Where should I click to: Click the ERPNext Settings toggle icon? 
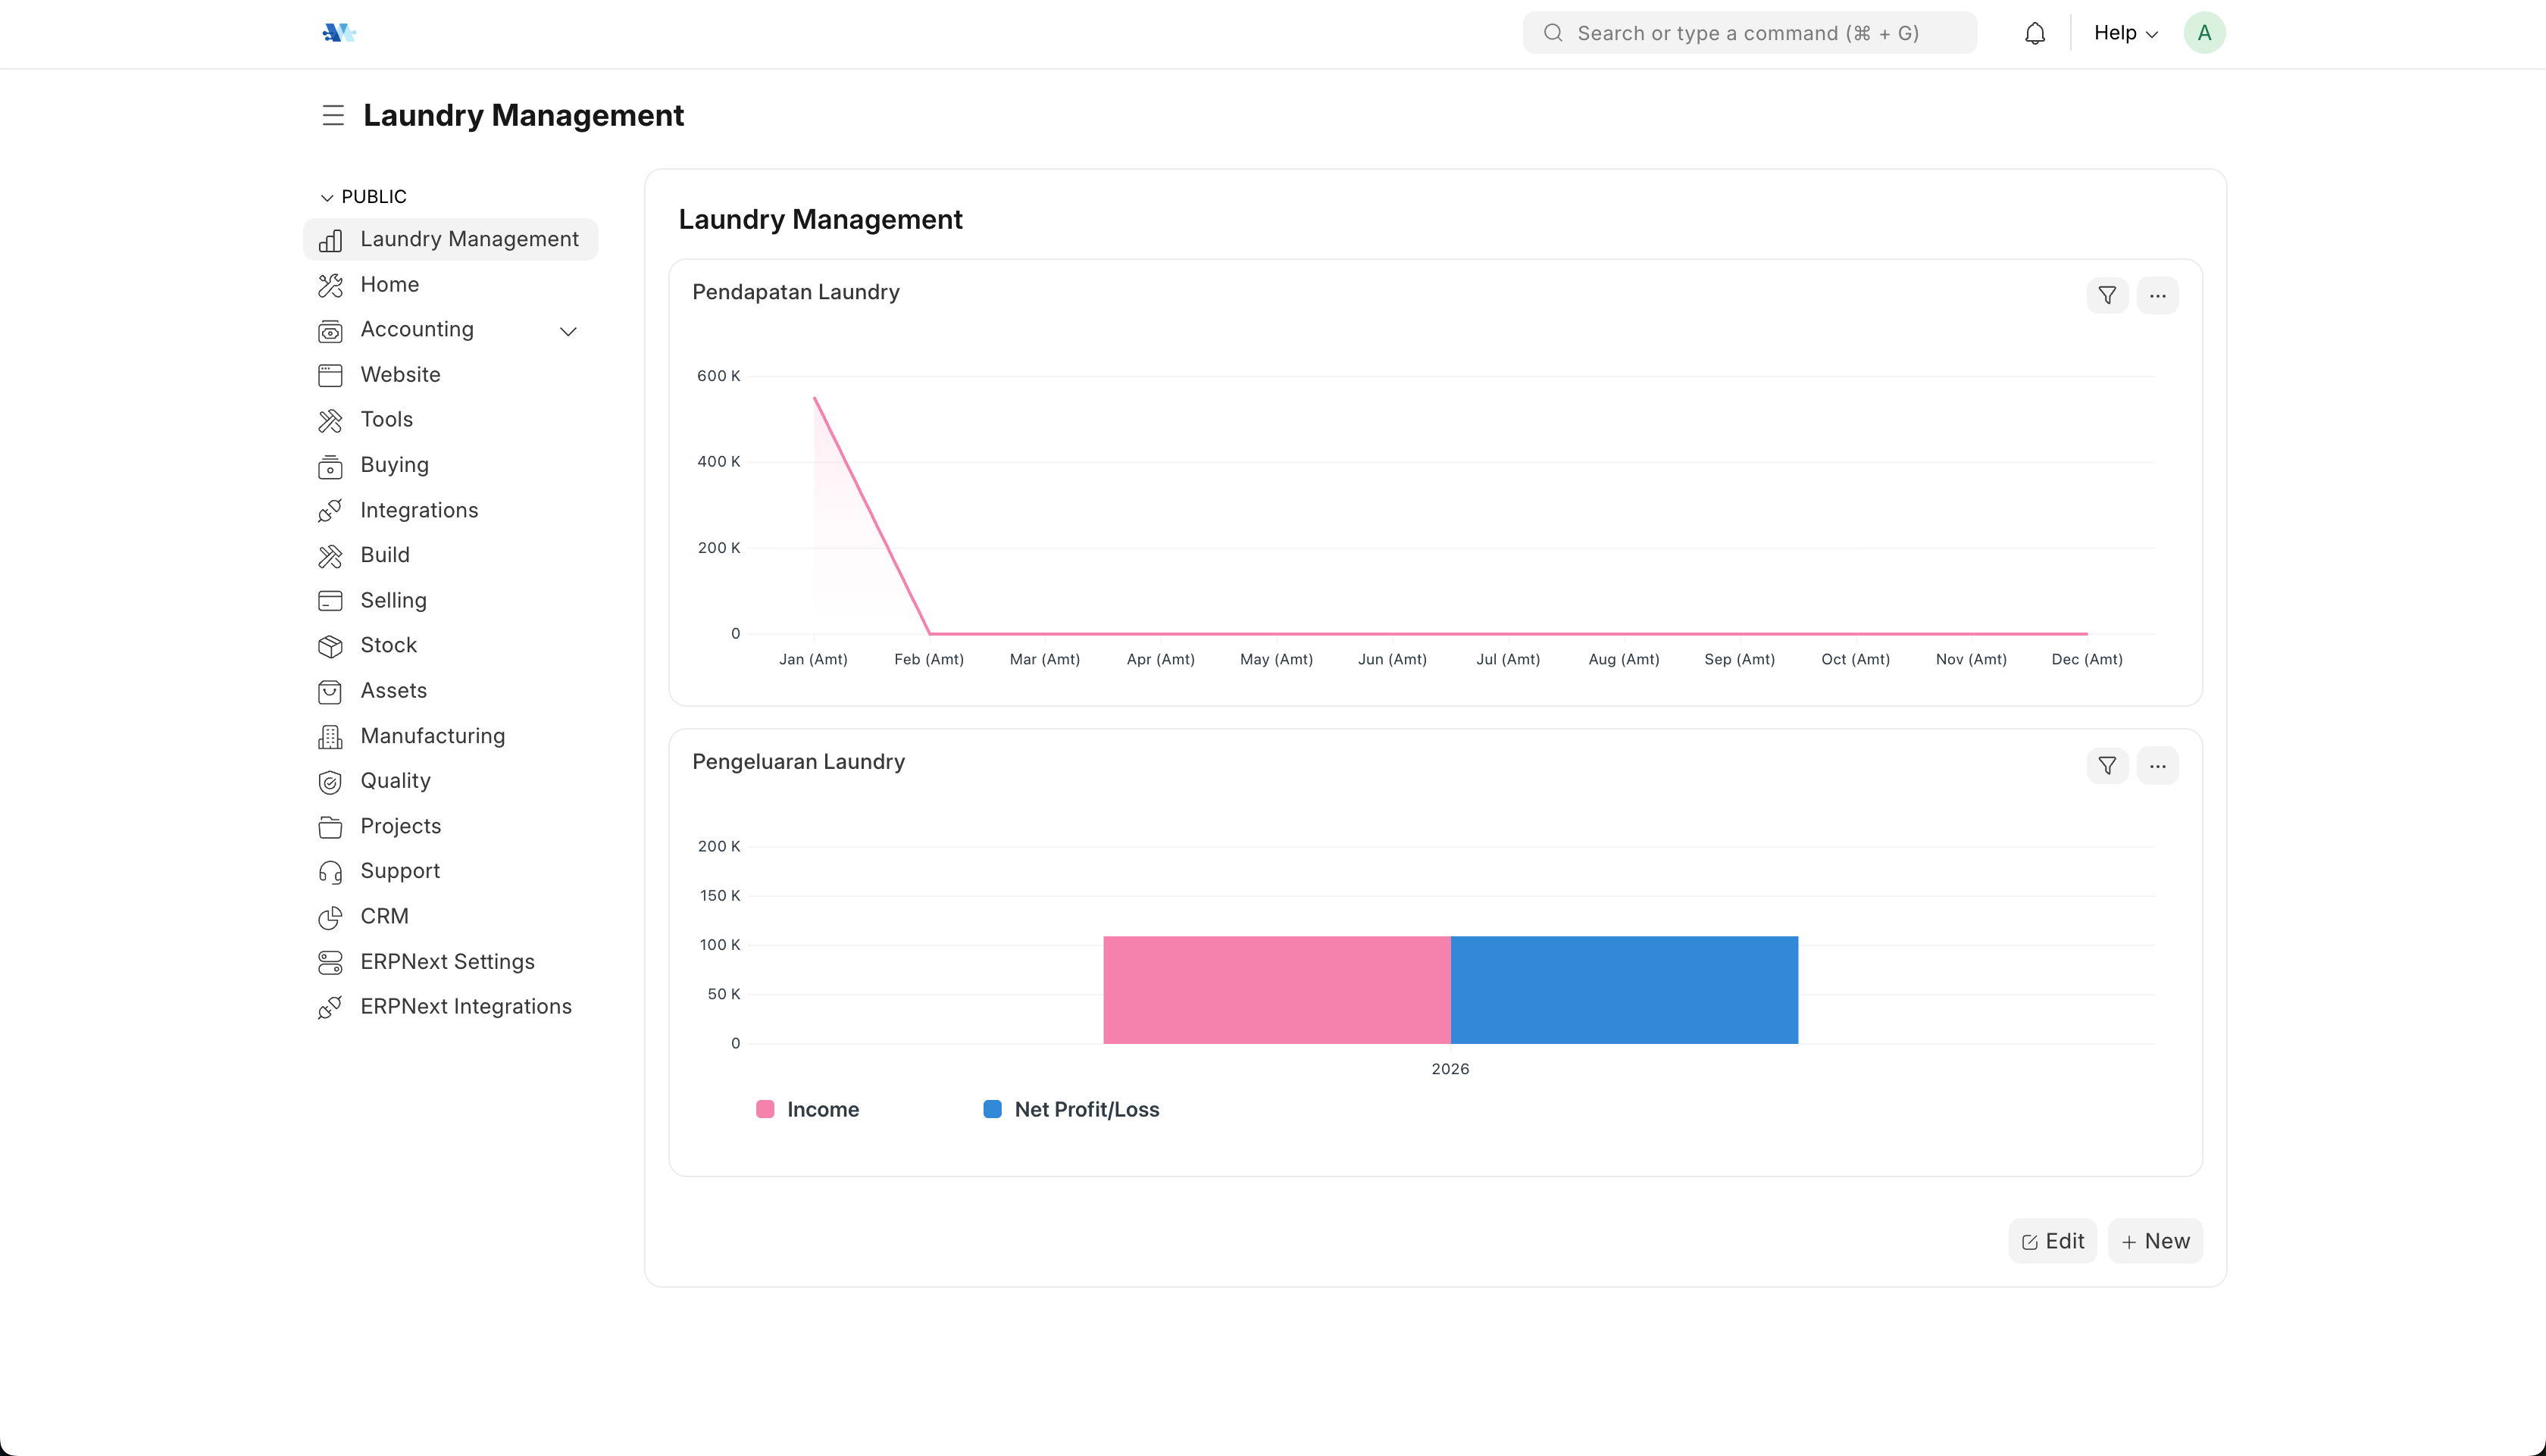[330, 962]
